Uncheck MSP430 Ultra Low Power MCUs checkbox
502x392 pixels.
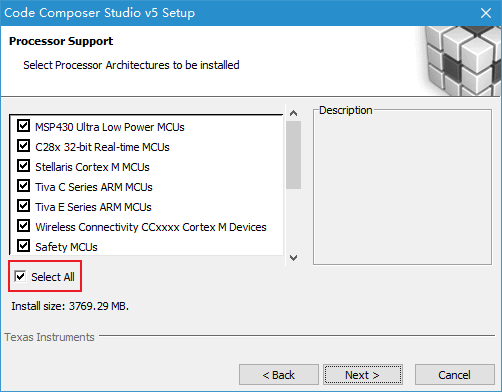[x=23, y=126]
